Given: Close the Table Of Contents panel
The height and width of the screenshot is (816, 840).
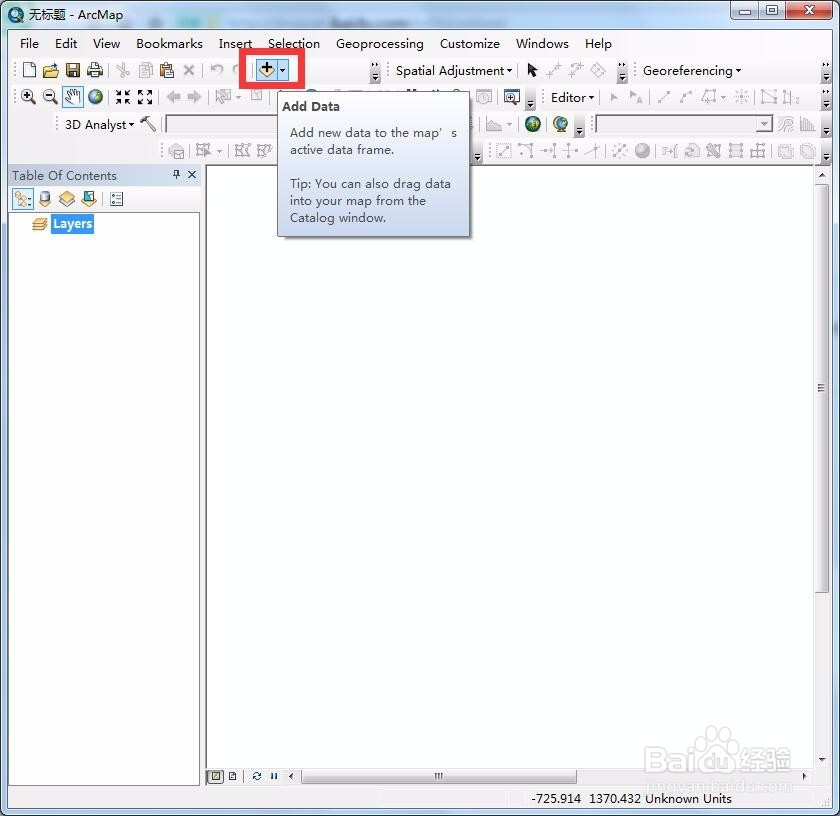Looking at the screenshot, I should coord(192,175).
